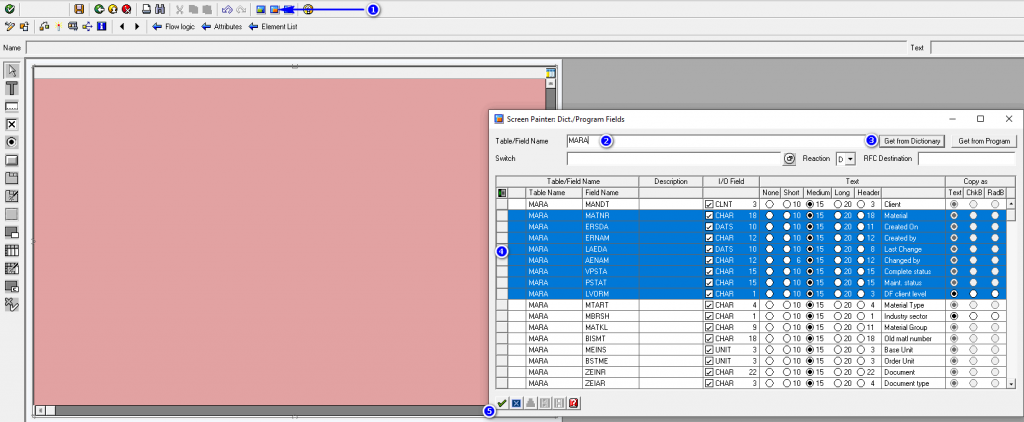Image resolution: width=1024 pixels, height=422 pixels.
Task: Select RadB copy option for MBRSH row
Action: click(x=995, y=316)
